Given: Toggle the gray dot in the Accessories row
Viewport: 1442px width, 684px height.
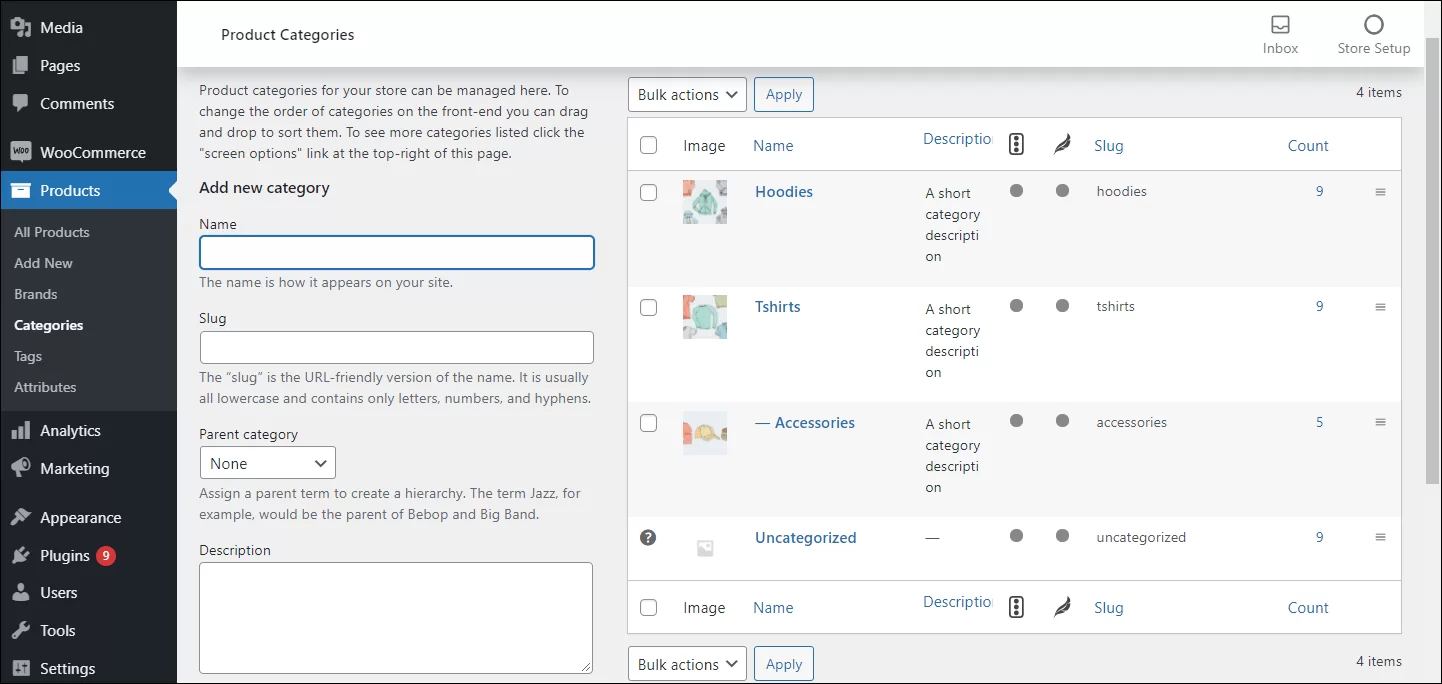Looking at the screenshot, I should [1017, 423].
